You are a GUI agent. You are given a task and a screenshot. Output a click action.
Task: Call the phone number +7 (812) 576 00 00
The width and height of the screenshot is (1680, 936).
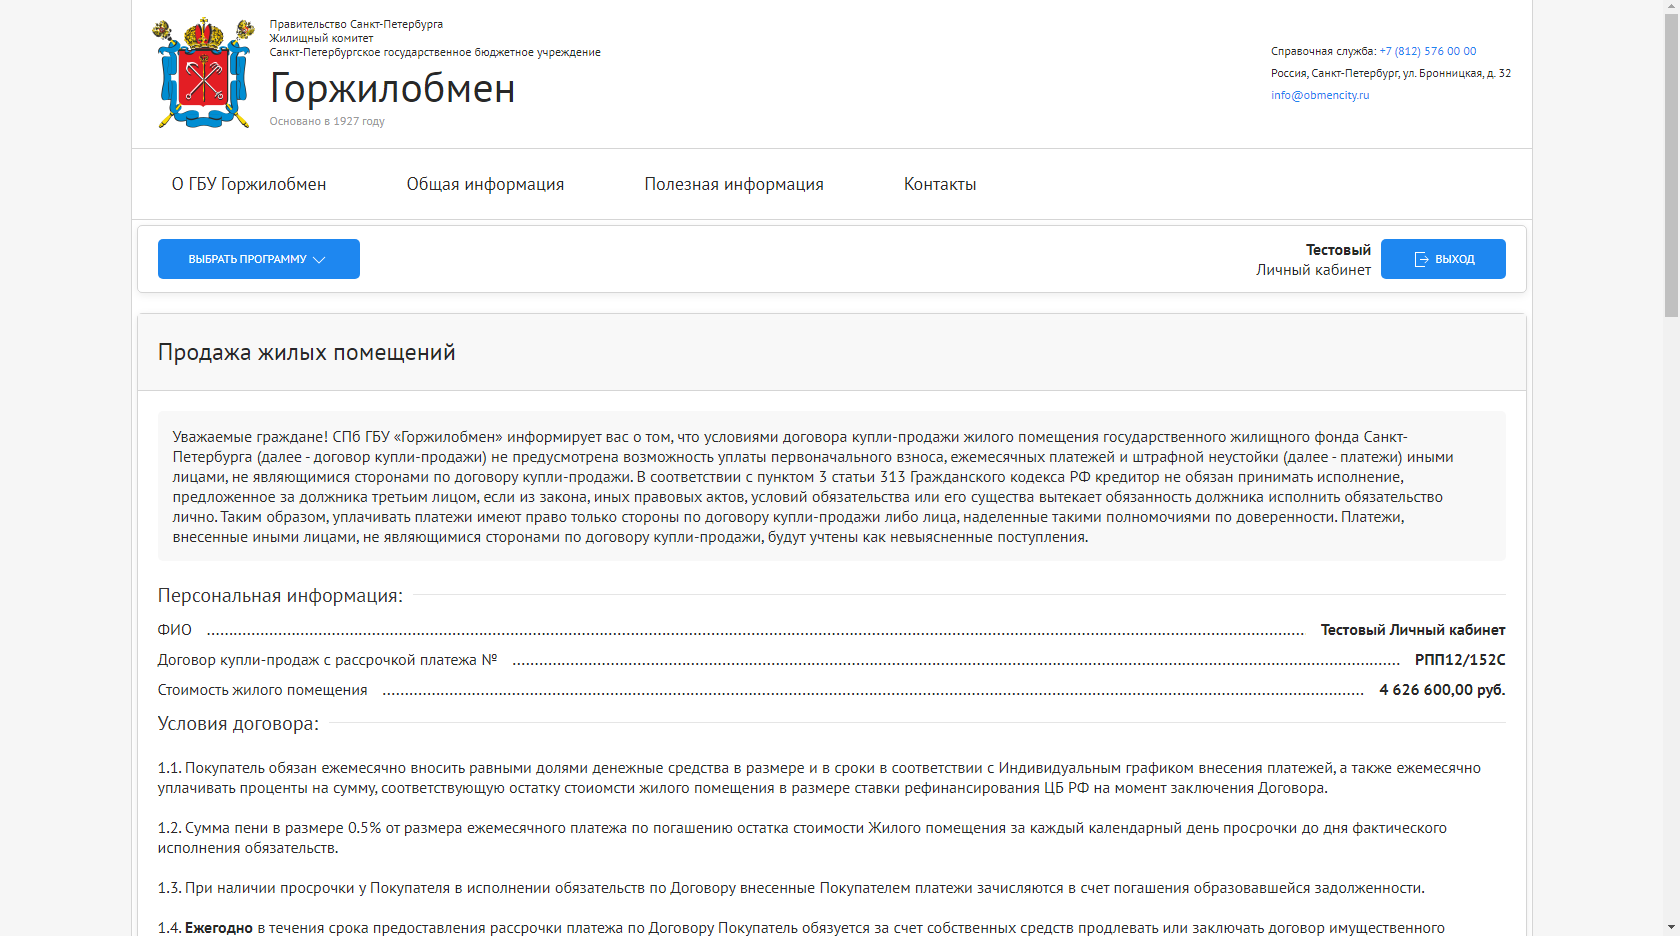tap(1427, 51)
